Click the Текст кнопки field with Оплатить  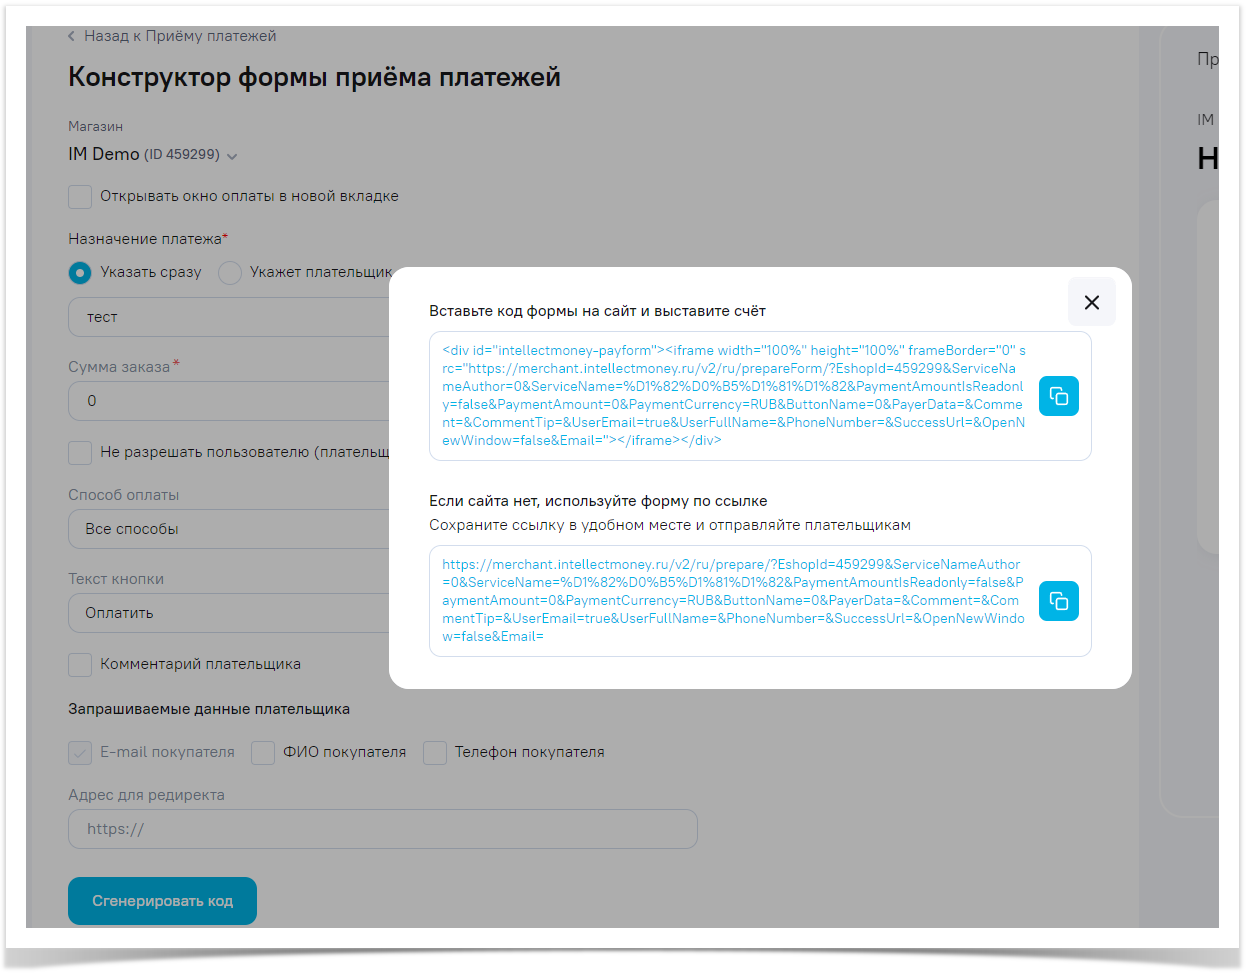230,613
